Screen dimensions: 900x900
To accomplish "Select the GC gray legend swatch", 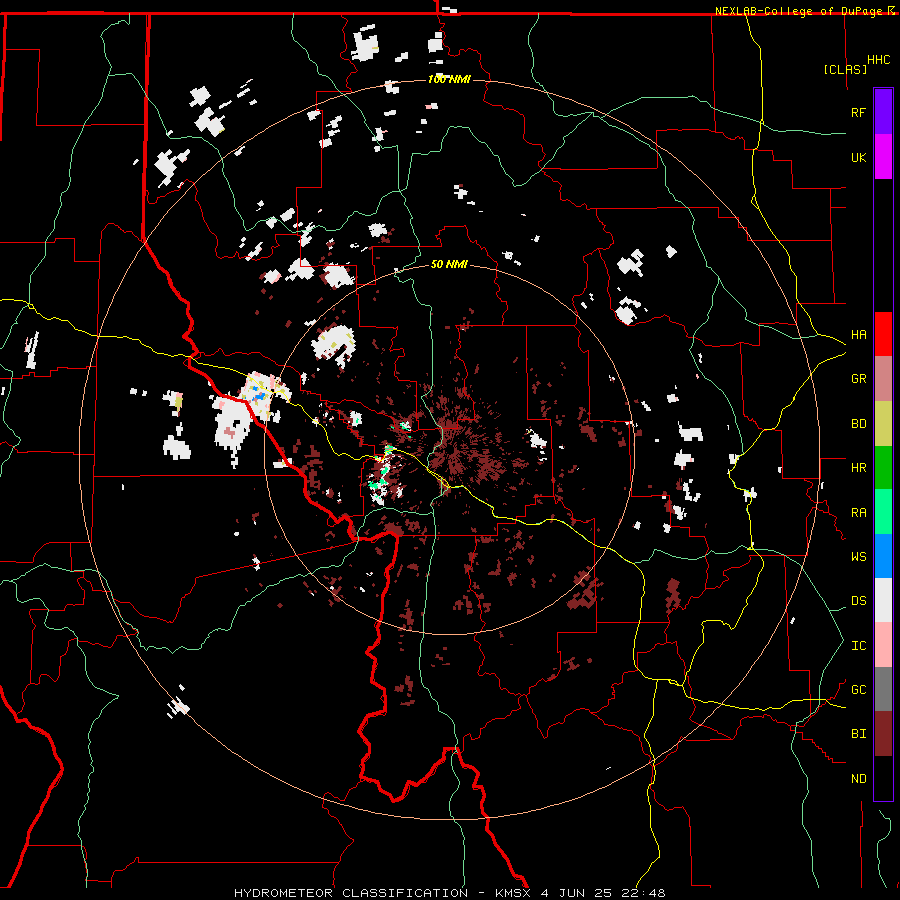I will click(883, 689).
